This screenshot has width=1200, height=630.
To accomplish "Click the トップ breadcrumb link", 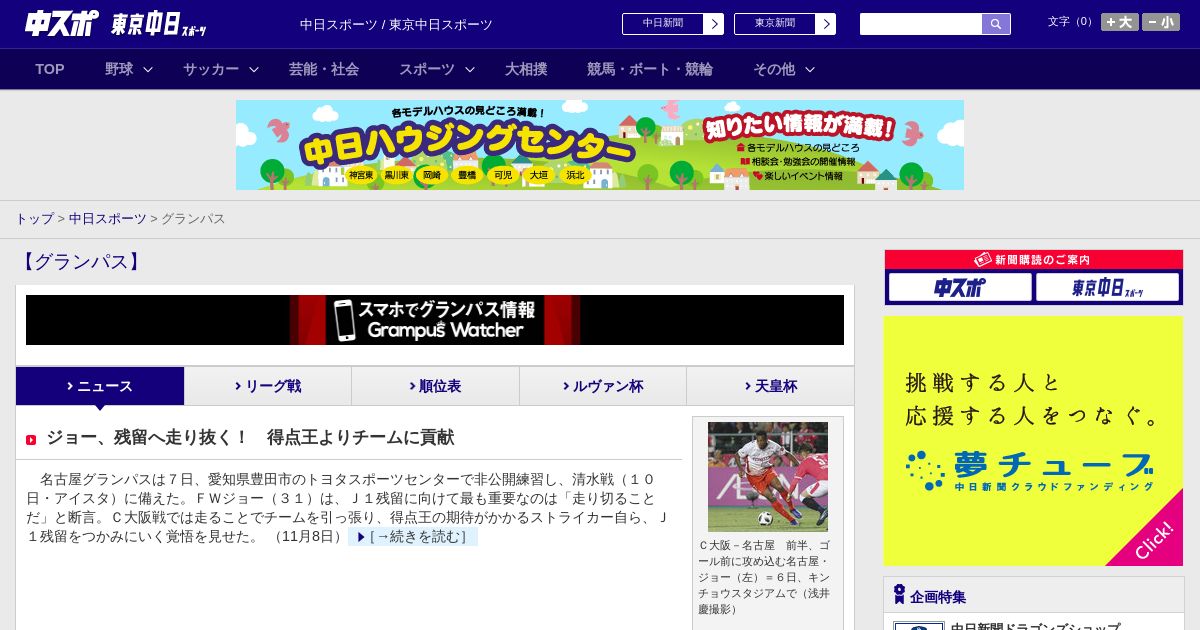I will click(34, 218).
